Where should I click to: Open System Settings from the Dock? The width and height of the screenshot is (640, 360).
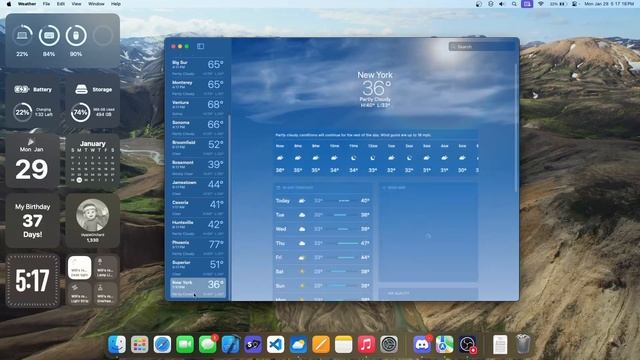click(389, 344)
